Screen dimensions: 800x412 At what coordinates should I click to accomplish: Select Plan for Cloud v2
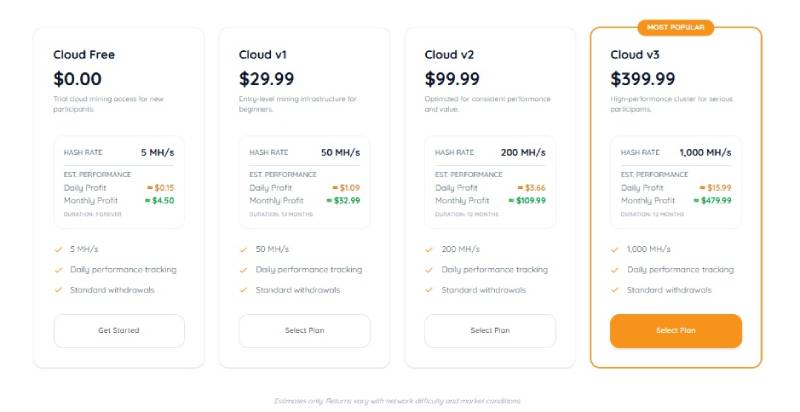[490, 331]
